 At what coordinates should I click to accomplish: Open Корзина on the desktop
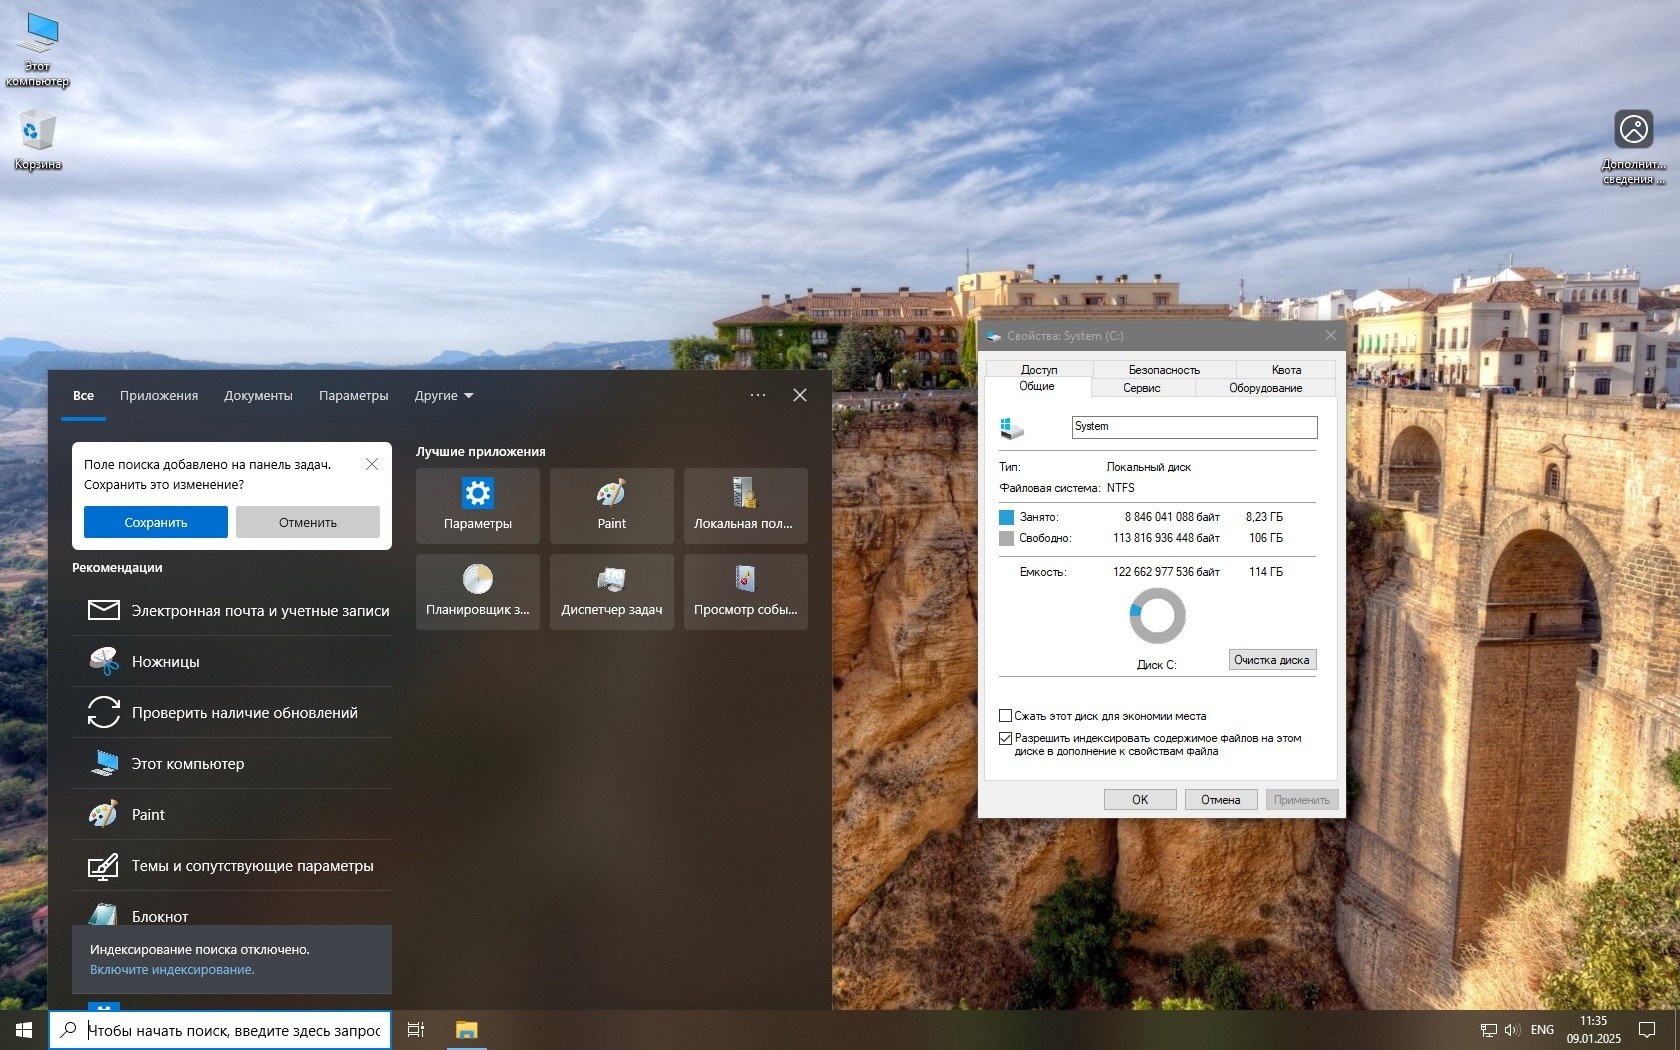coord(38,139)
